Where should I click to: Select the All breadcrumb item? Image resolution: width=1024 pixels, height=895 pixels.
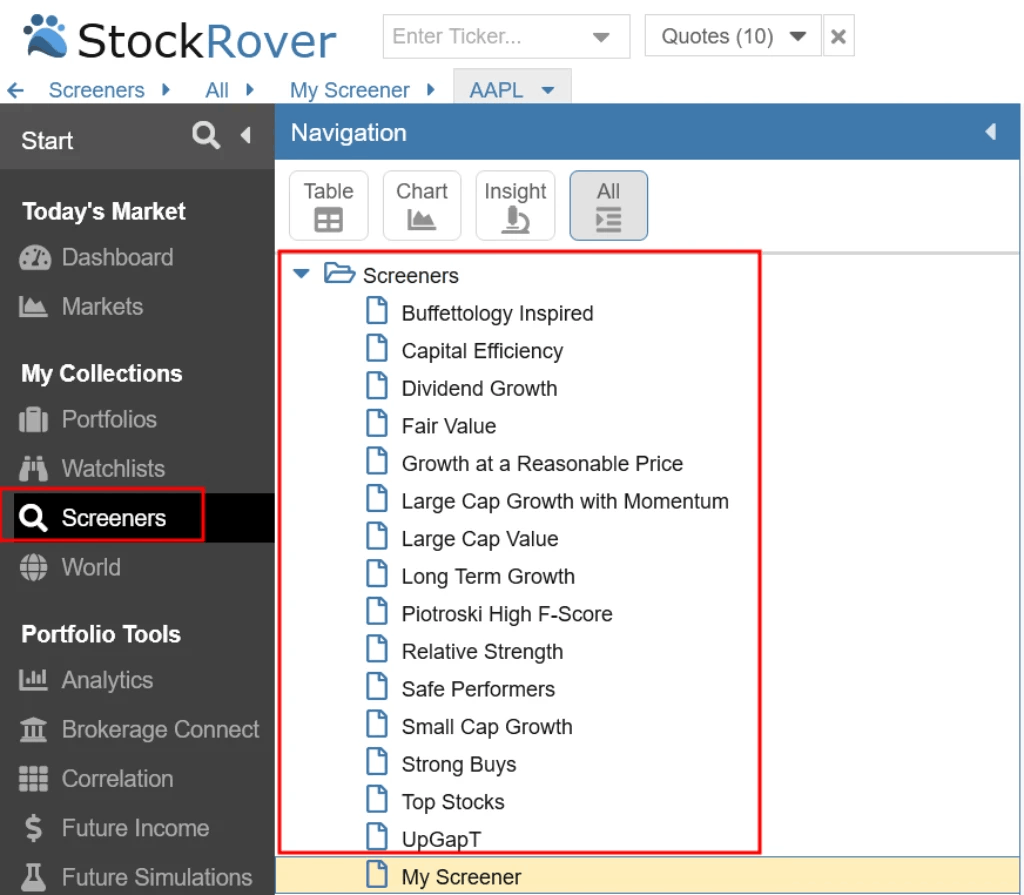point(216,89)
